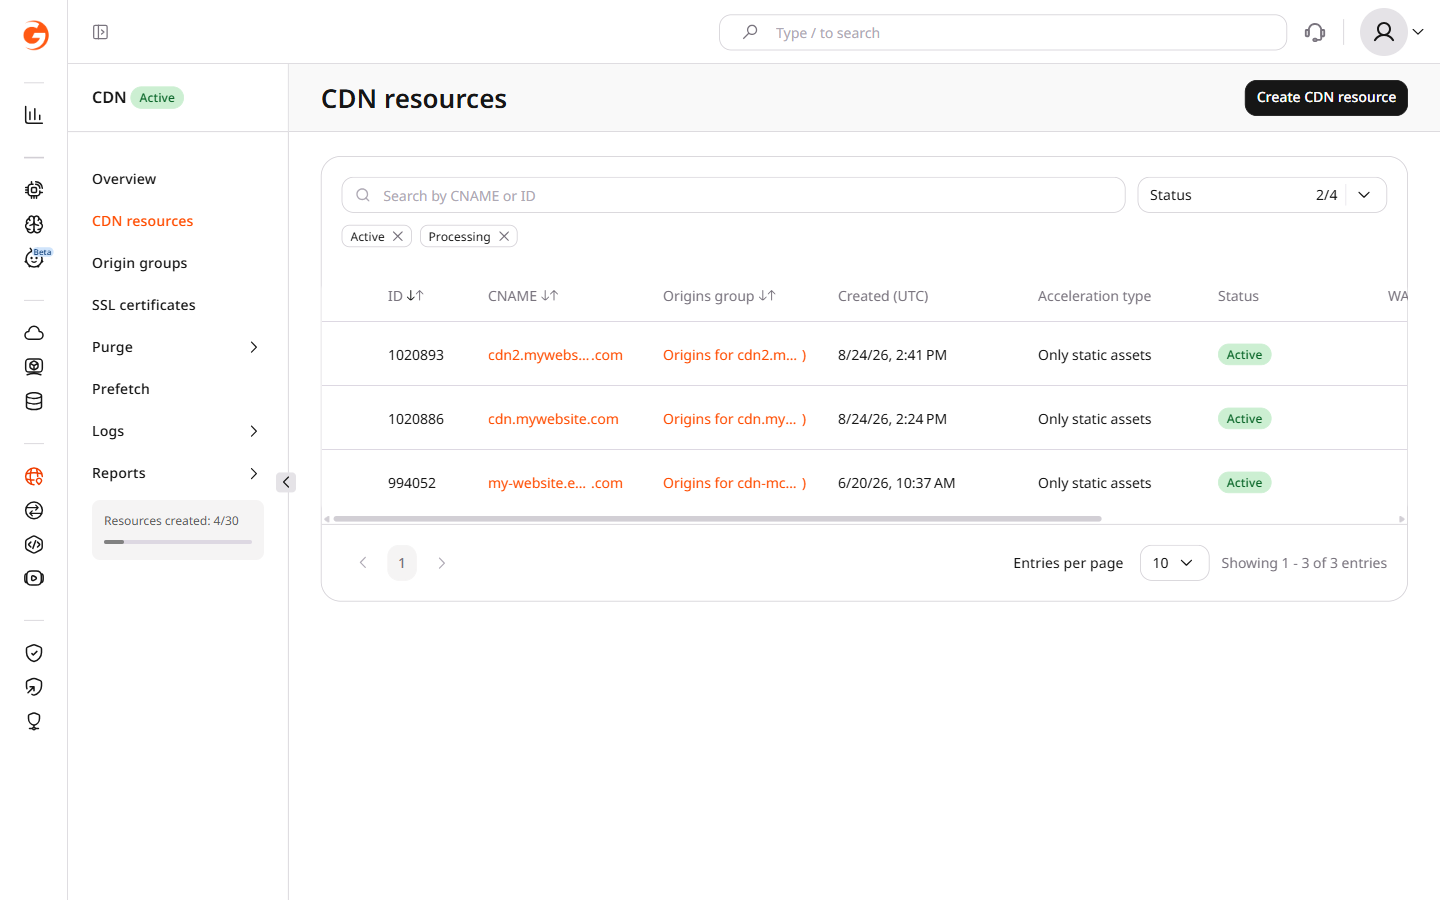Click created date 8/24/26, 2:24 PM
1440x900 pixels.
point(892,419)
